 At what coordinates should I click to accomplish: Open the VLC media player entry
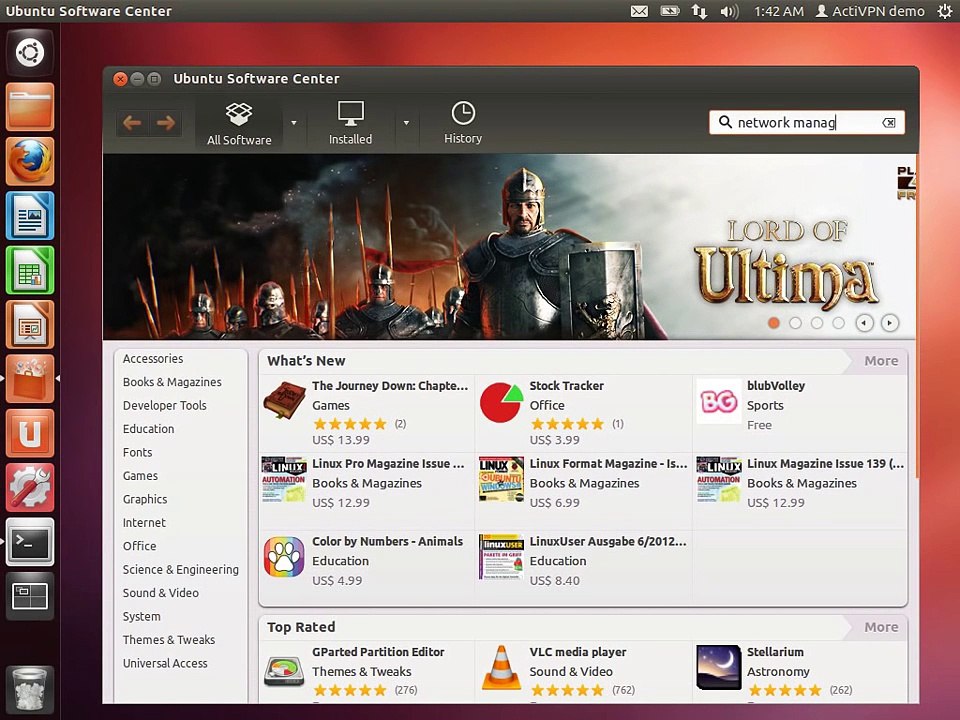tap(583, 672)
